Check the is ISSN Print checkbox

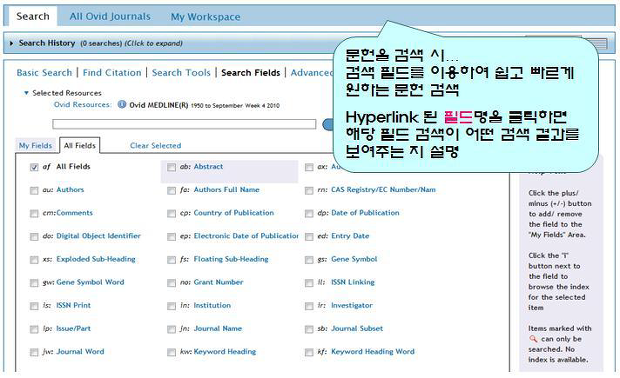click(34, 306)
